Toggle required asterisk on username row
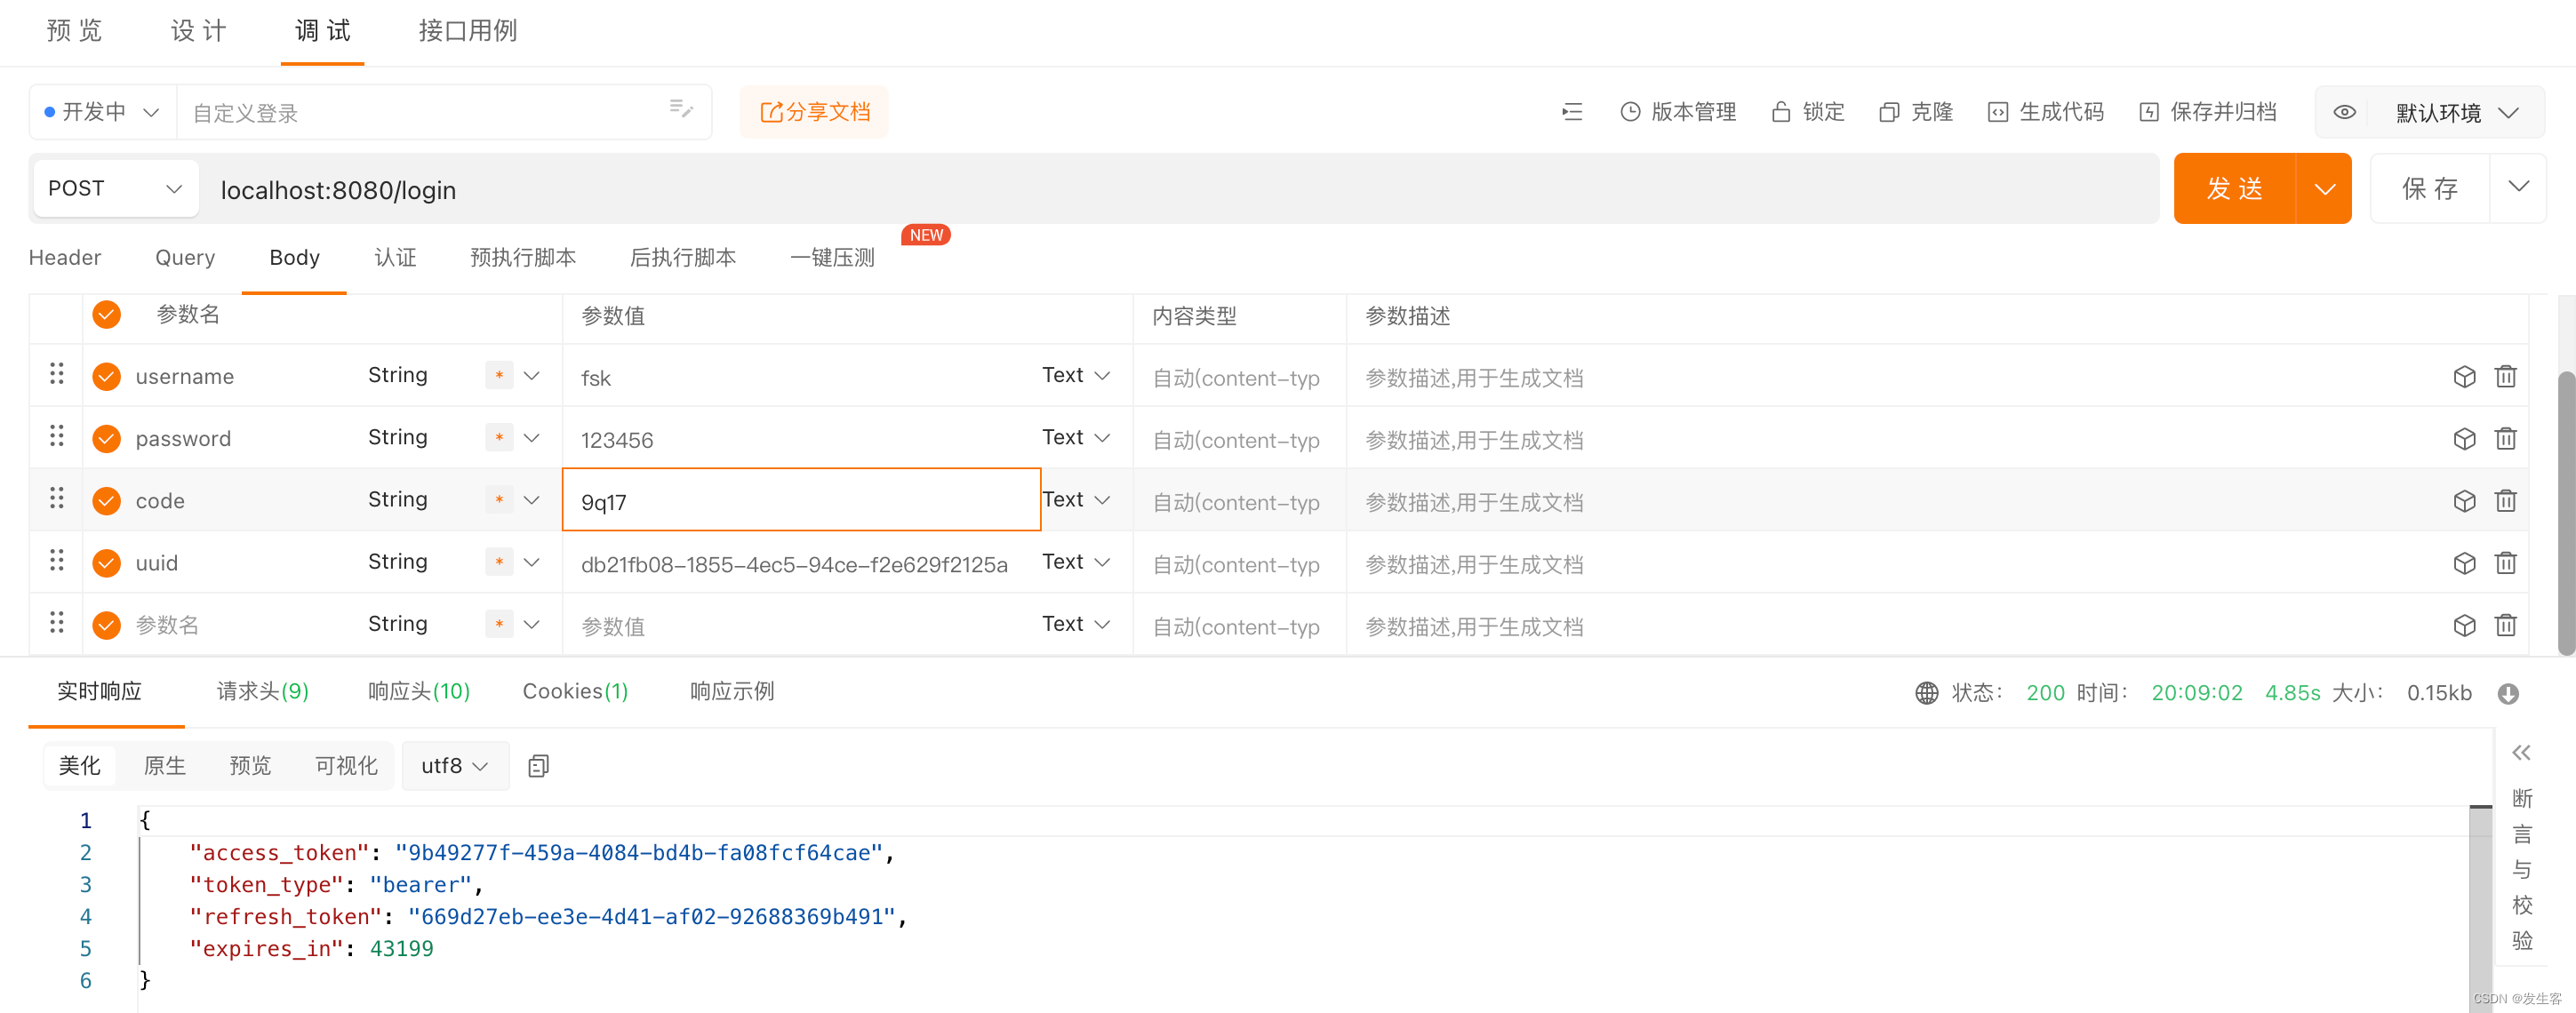 click(x=499, y=375)
